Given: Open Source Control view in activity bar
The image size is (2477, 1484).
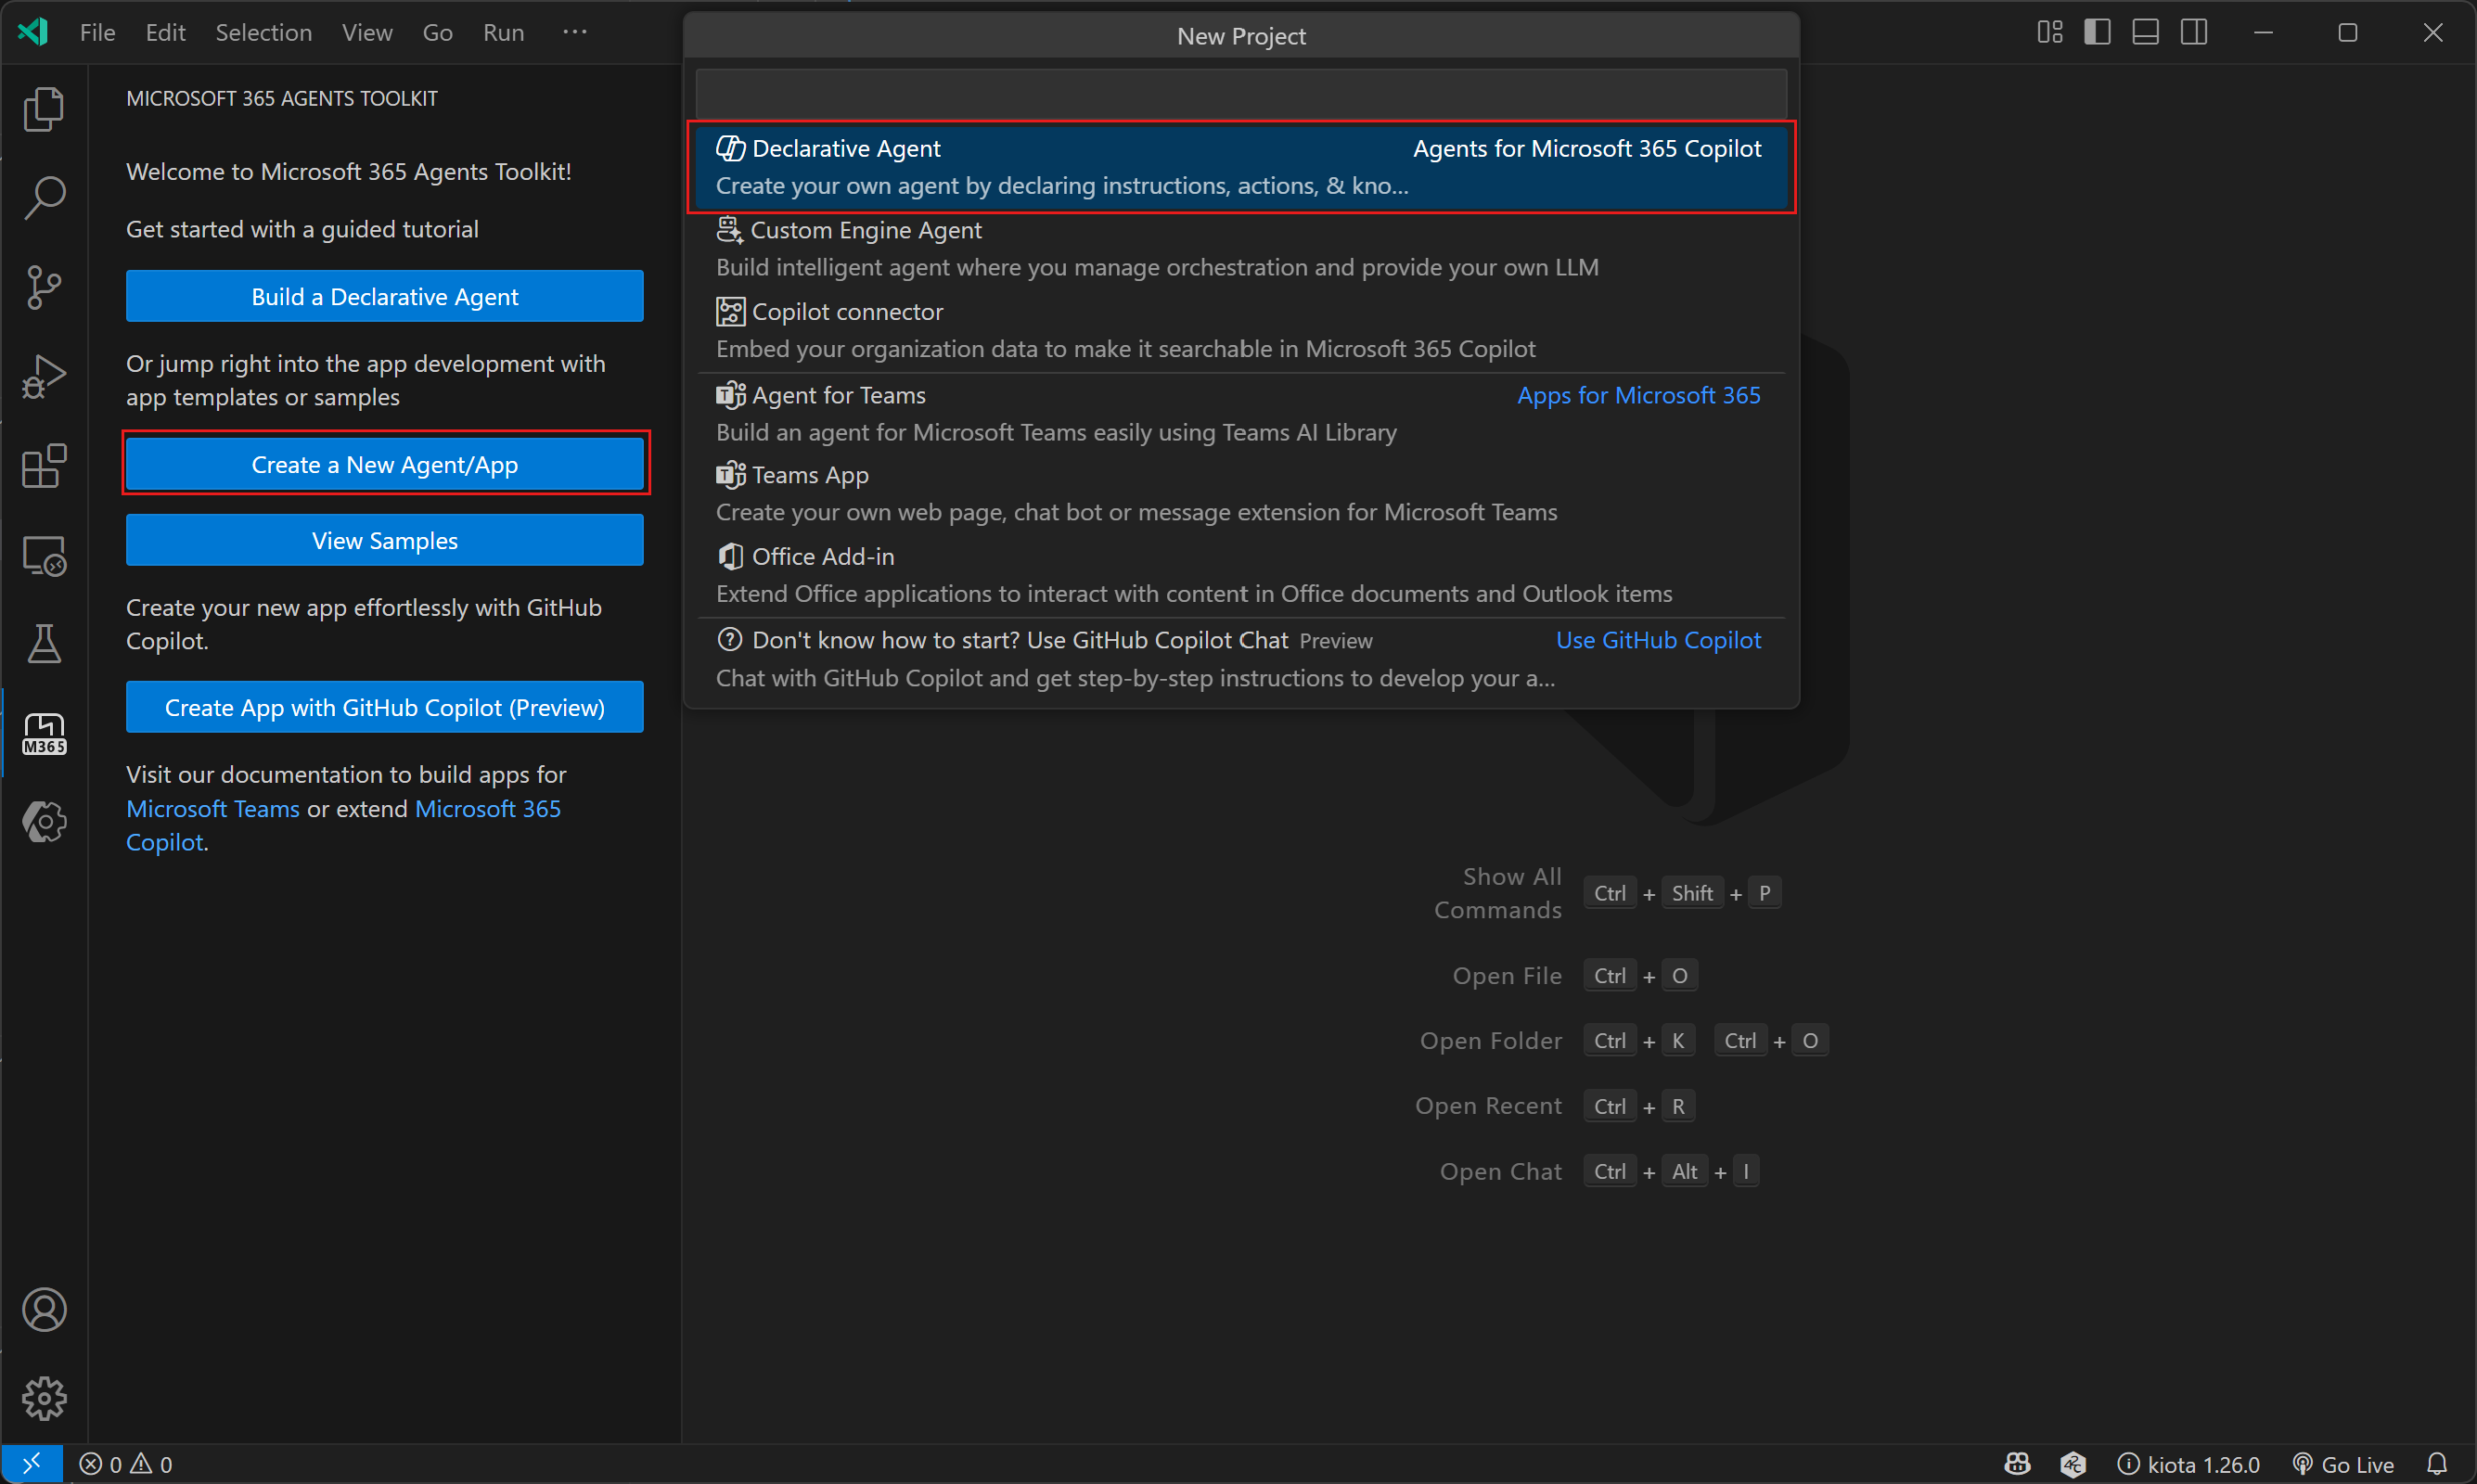Looking at the screenshot, I should tap(44, 287).
